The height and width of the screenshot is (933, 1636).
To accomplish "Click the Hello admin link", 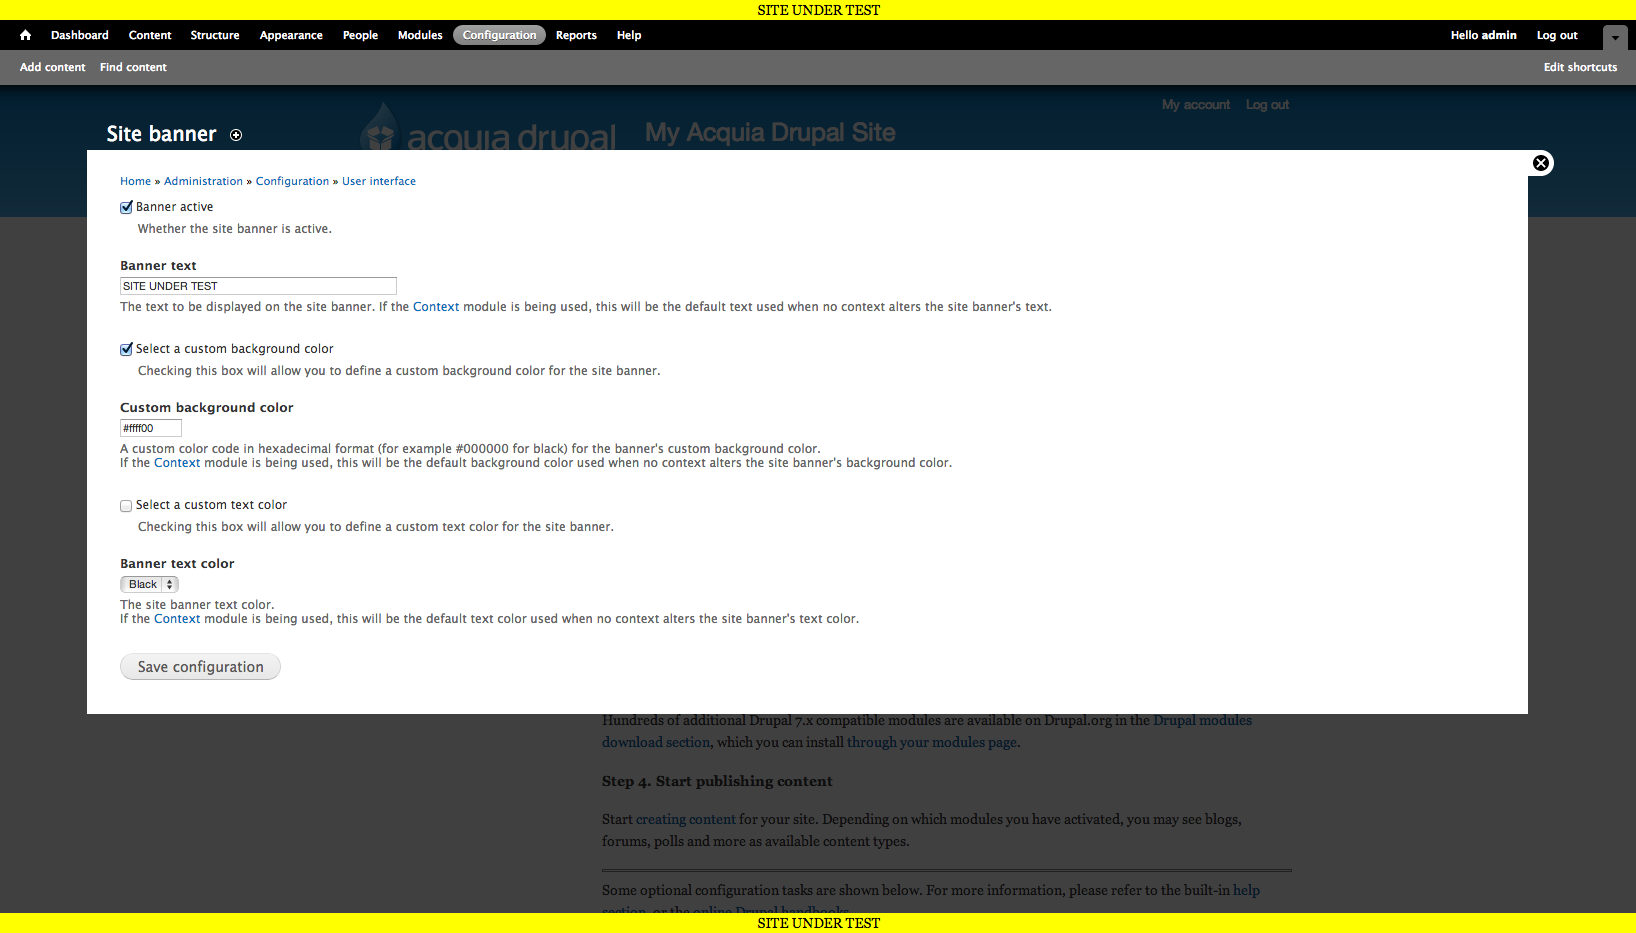I will tap(1483, 35).
